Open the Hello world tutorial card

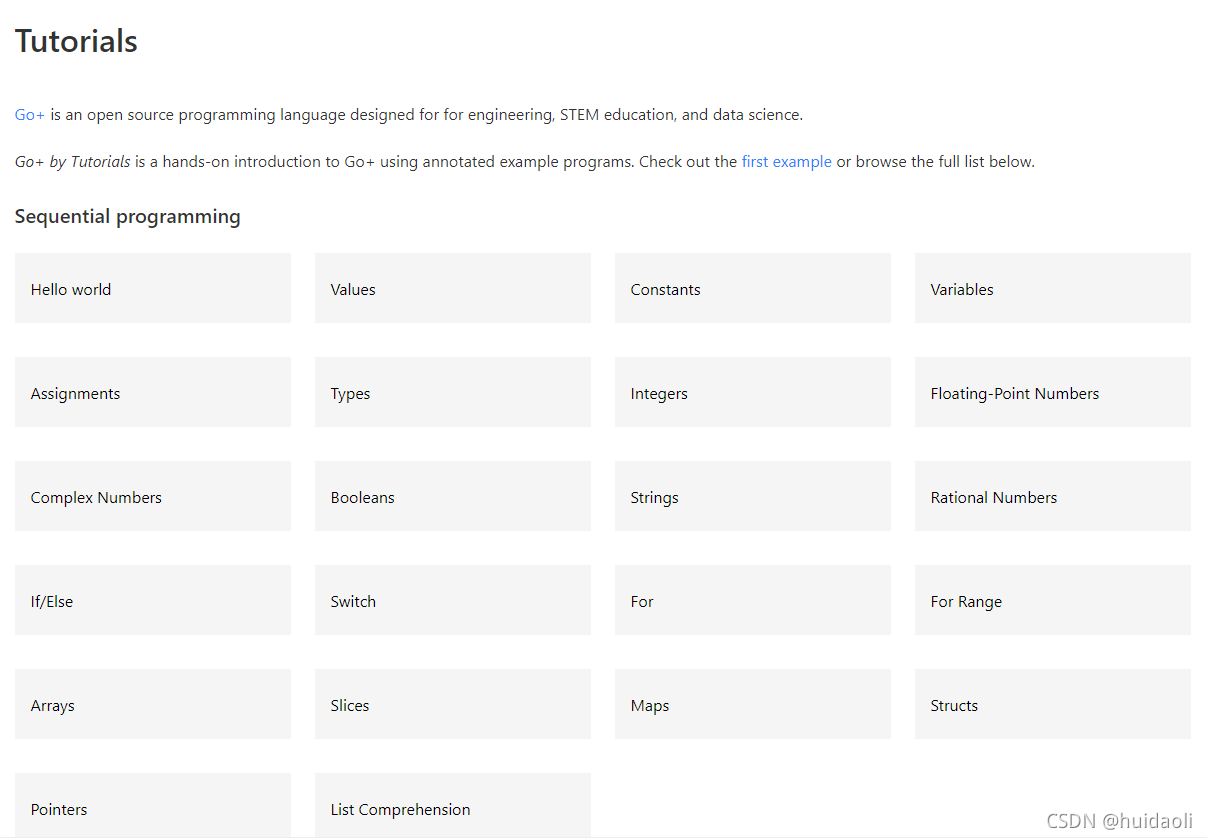click(153, 288)
